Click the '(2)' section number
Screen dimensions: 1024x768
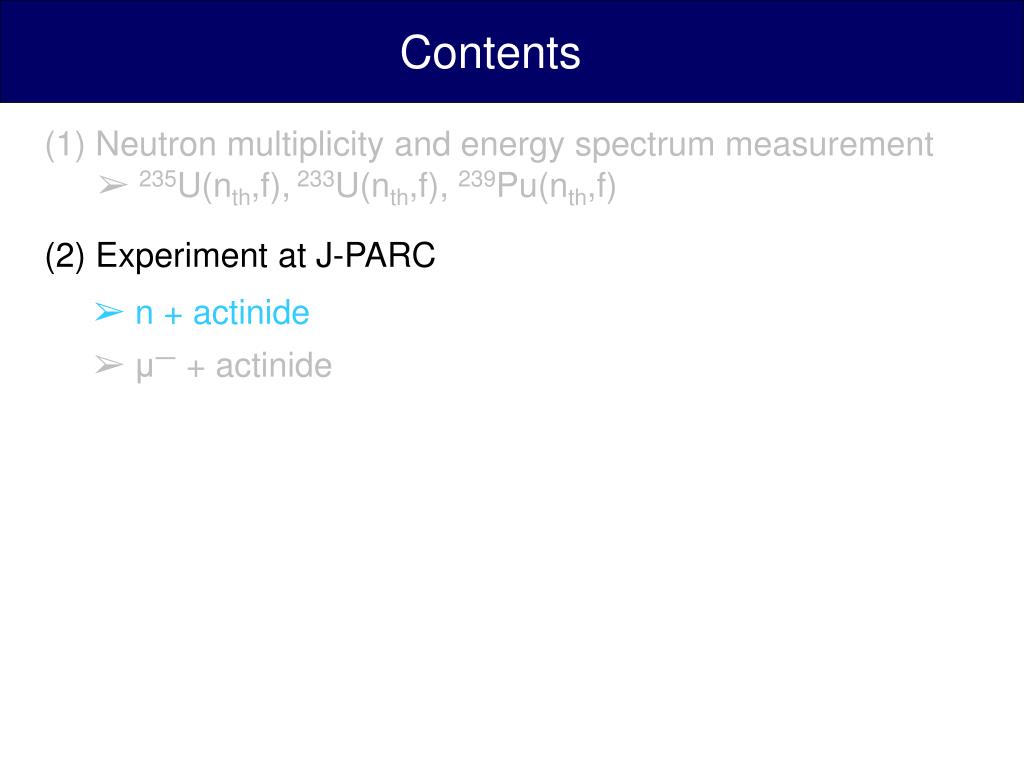point(65,255)
